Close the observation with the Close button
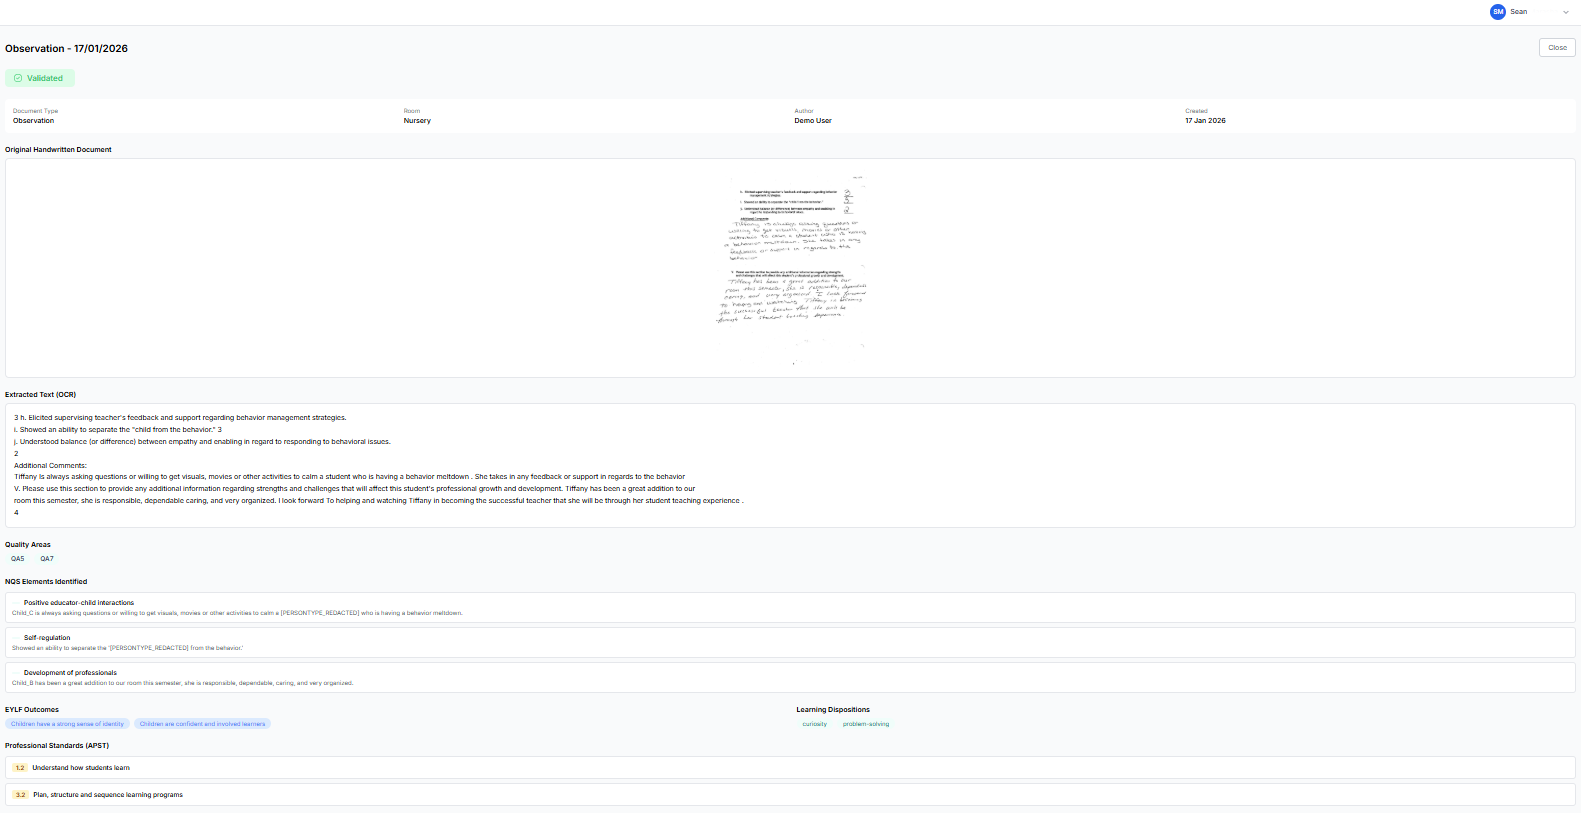1581x813 pixels. click(x=1557, y=47)
